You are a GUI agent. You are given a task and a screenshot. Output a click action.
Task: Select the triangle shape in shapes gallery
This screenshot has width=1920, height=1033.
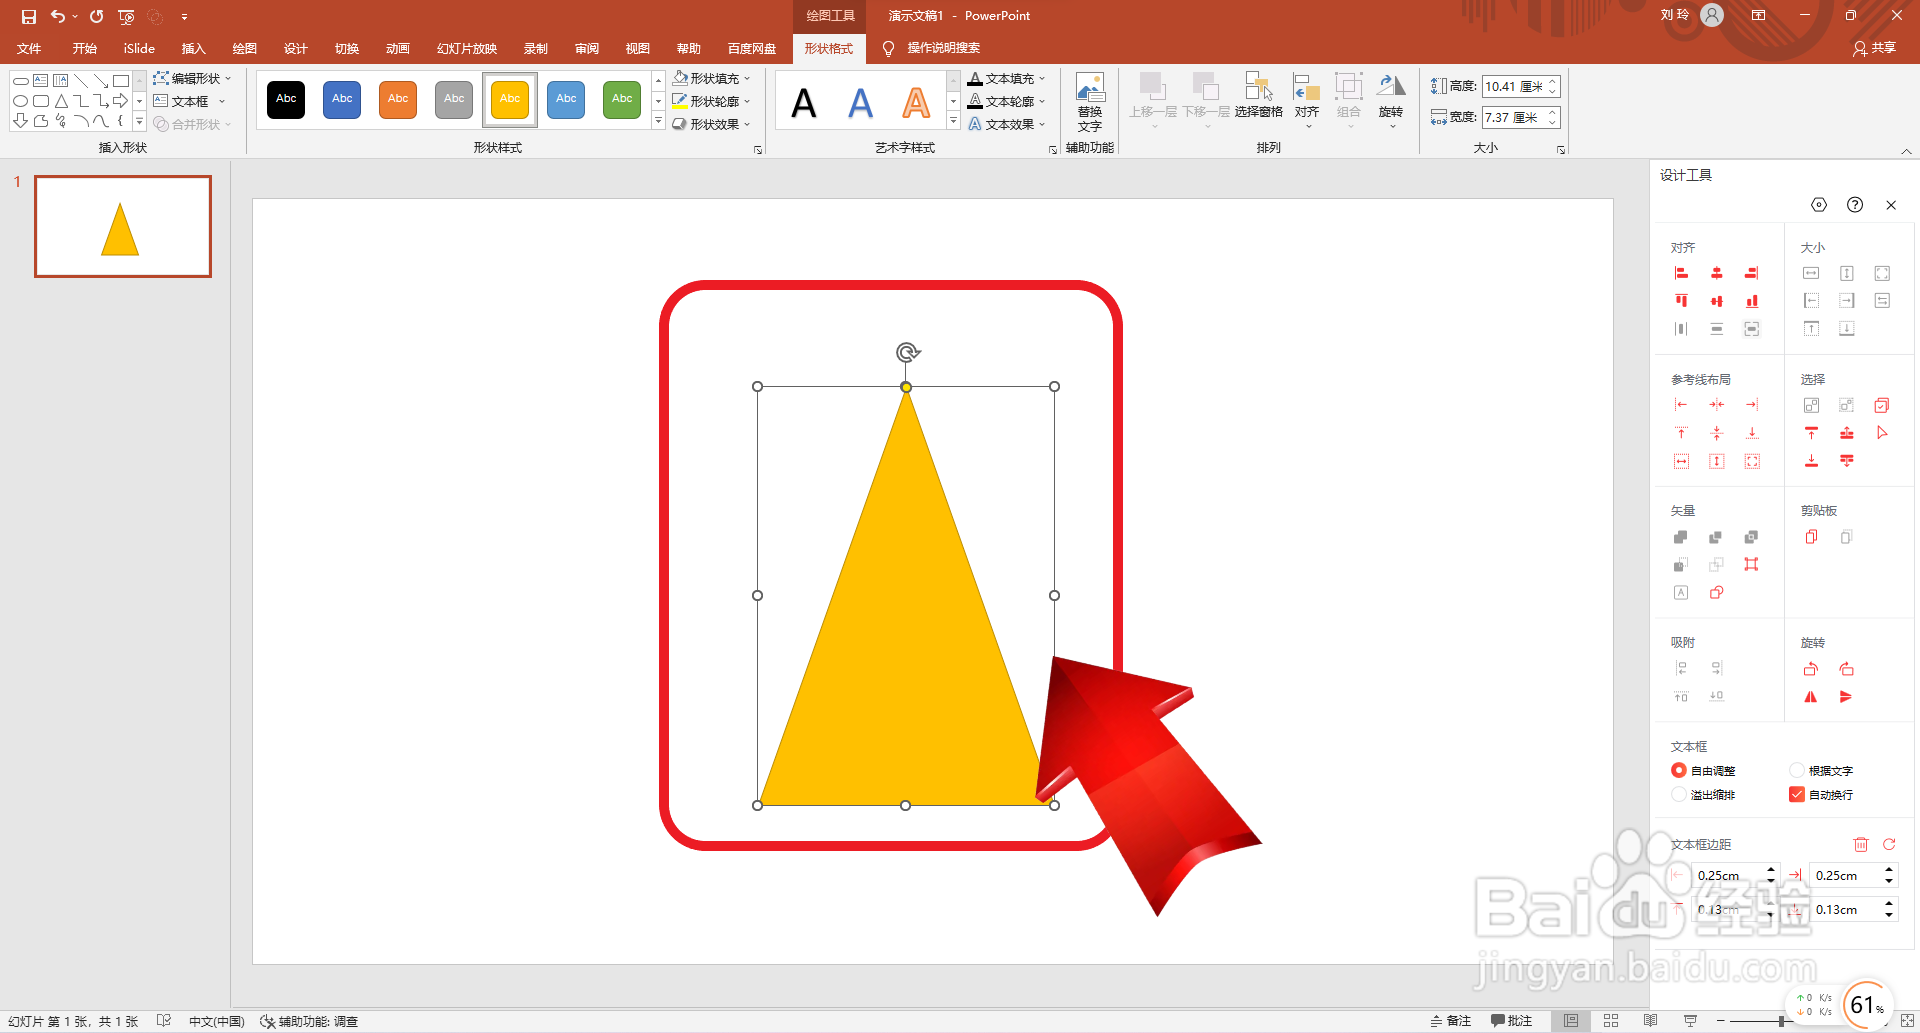tap(61, 101)
